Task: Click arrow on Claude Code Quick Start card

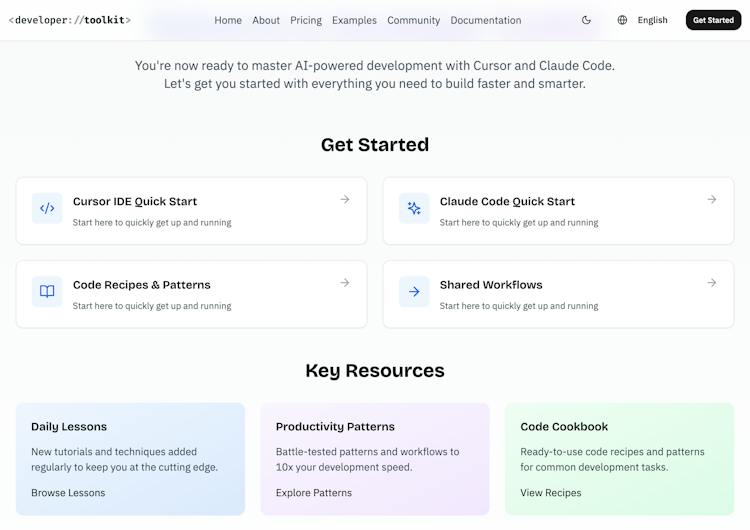Action: 712,199
